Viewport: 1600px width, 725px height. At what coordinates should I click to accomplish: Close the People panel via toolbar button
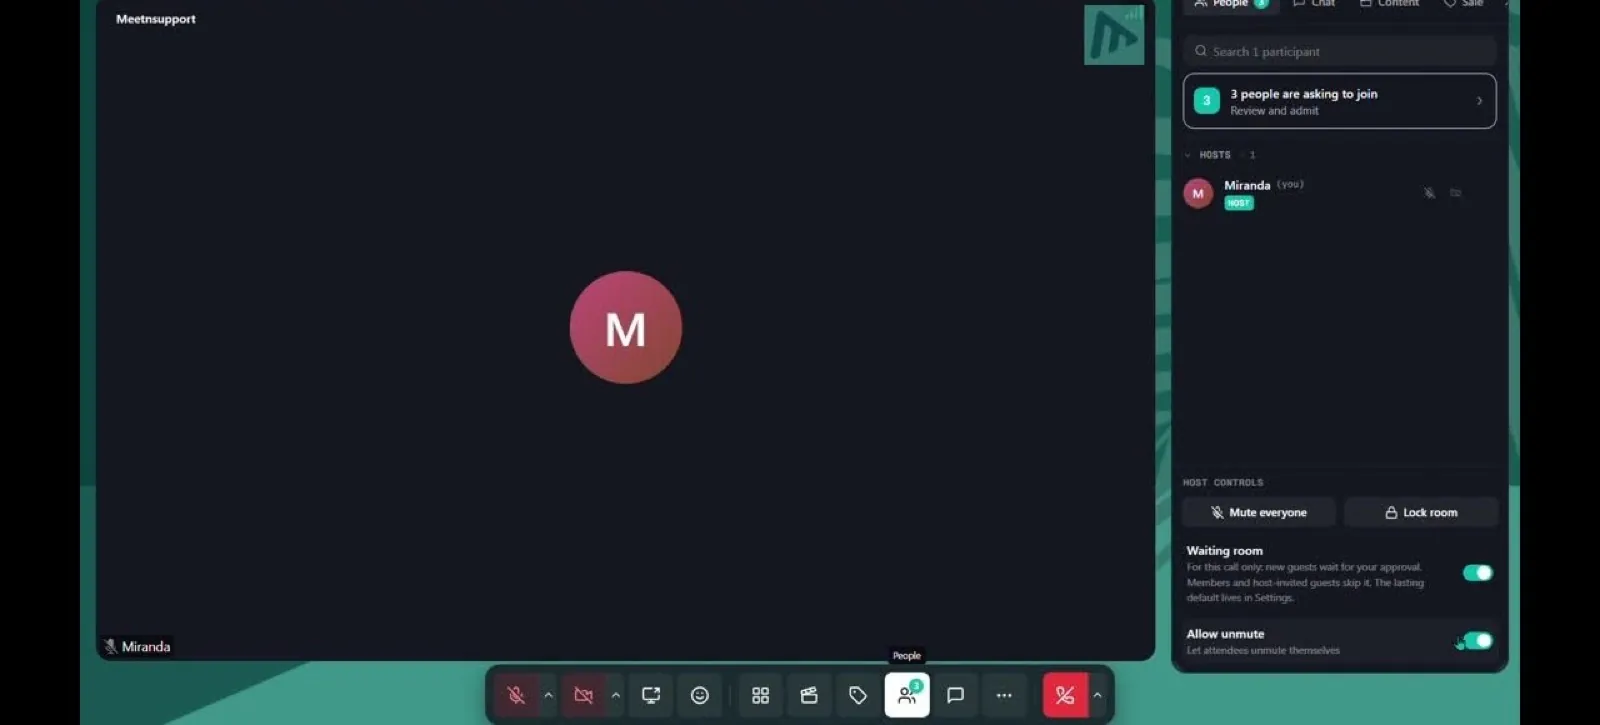(907, 695)
